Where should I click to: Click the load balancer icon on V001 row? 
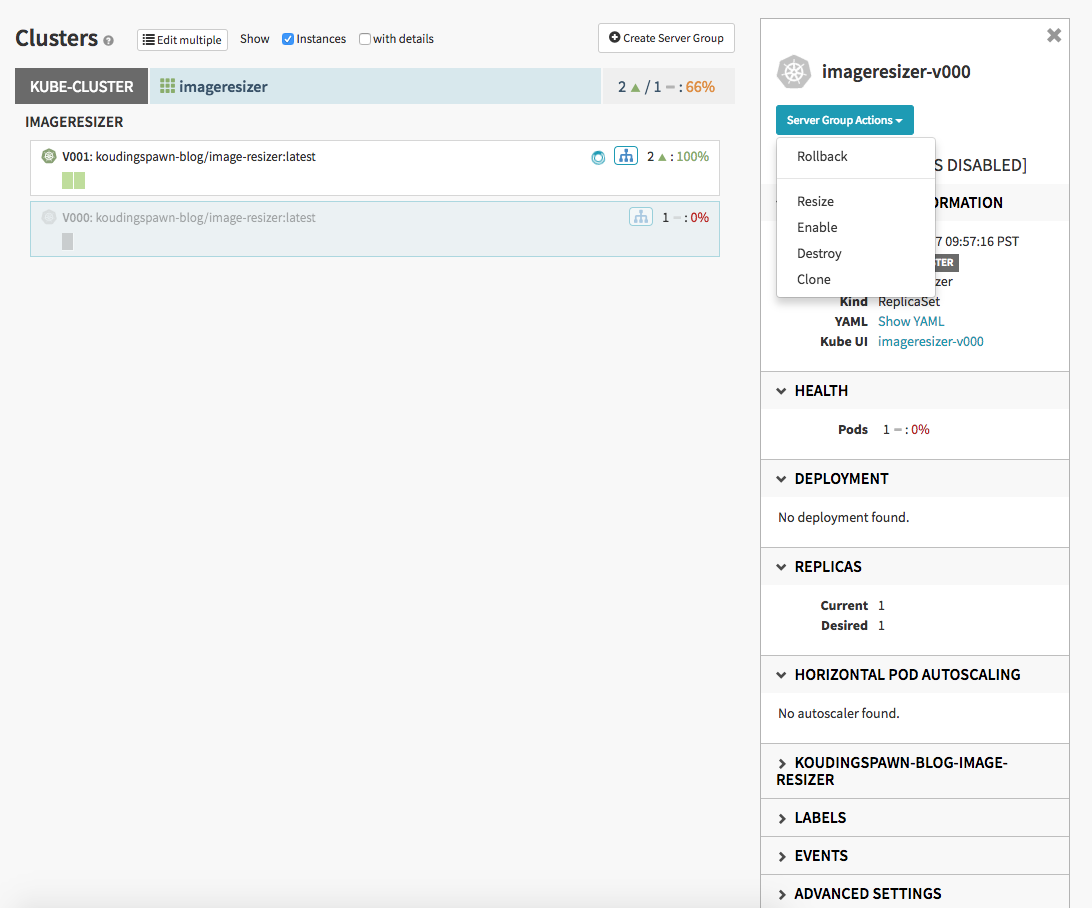coord(626,156)
